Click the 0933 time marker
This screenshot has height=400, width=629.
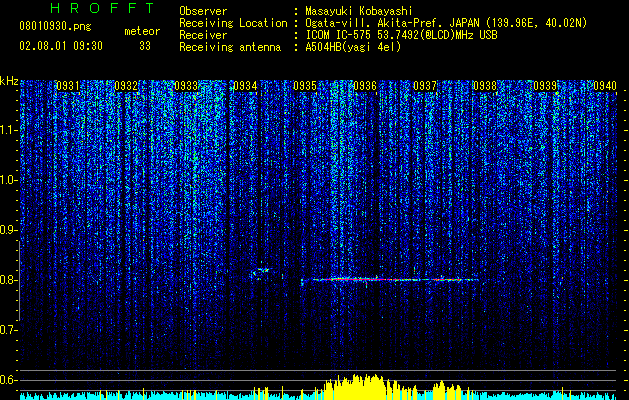(186, 86)
